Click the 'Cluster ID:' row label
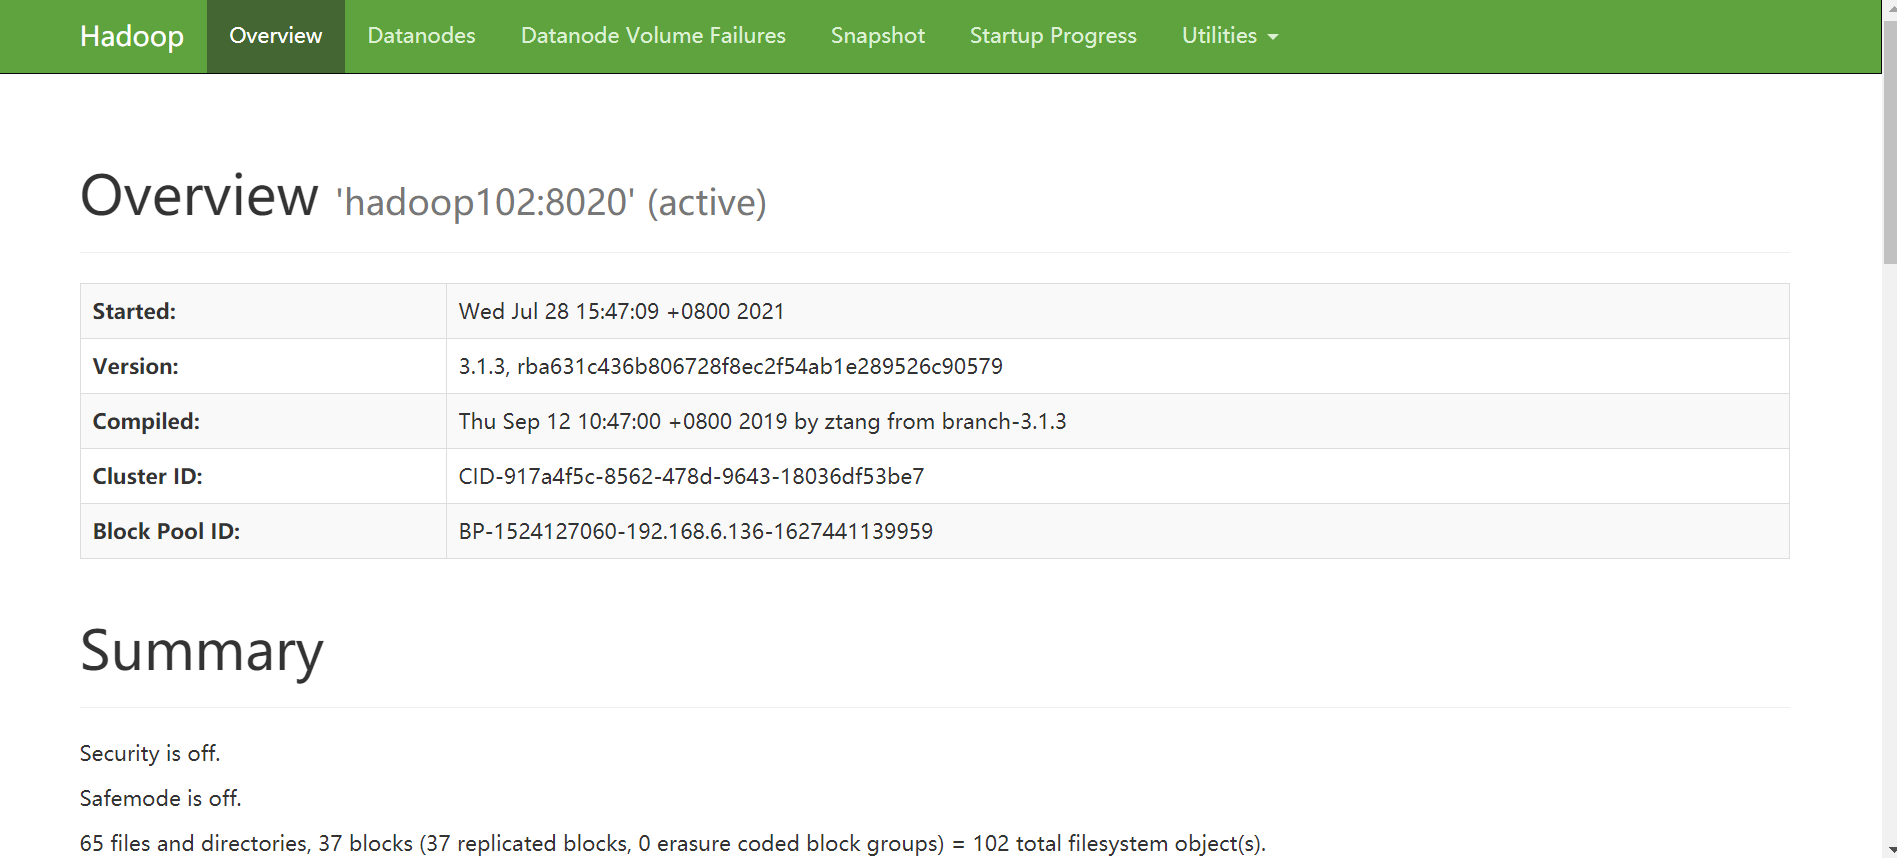 point(147,476)
